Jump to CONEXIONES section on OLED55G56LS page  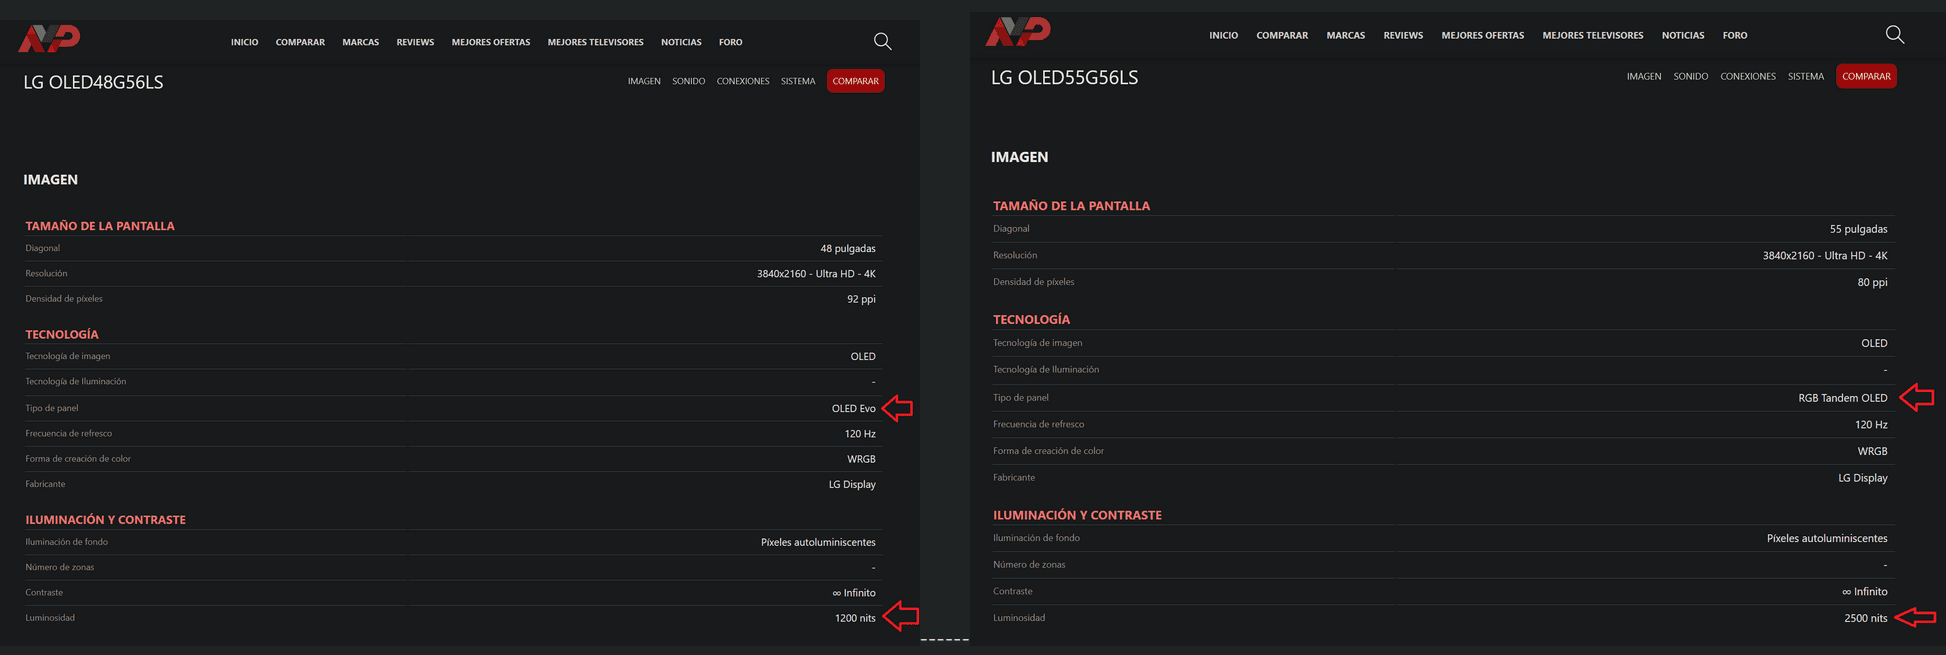(x=1748, y=76)
